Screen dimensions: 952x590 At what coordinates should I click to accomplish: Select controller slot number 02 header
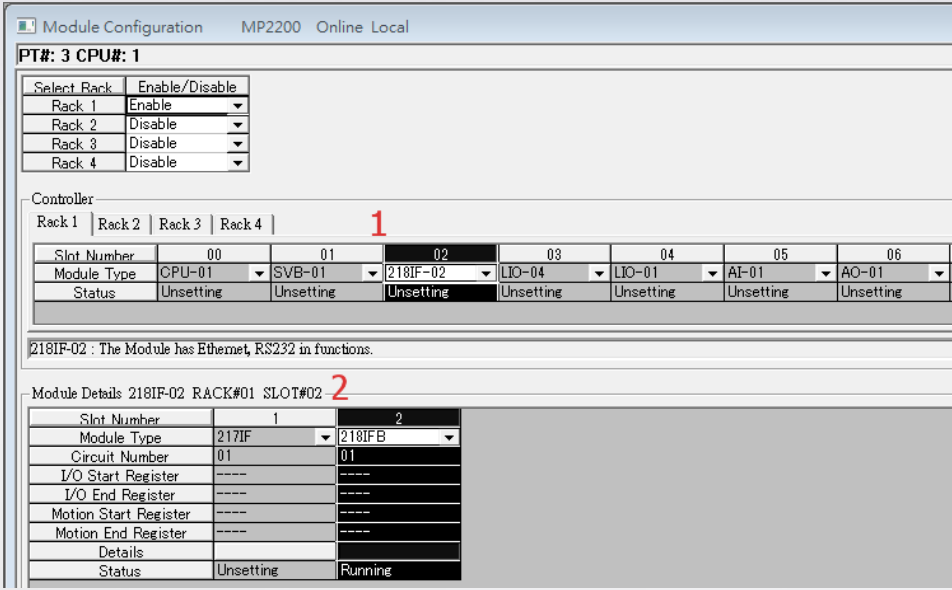point(440,254)
